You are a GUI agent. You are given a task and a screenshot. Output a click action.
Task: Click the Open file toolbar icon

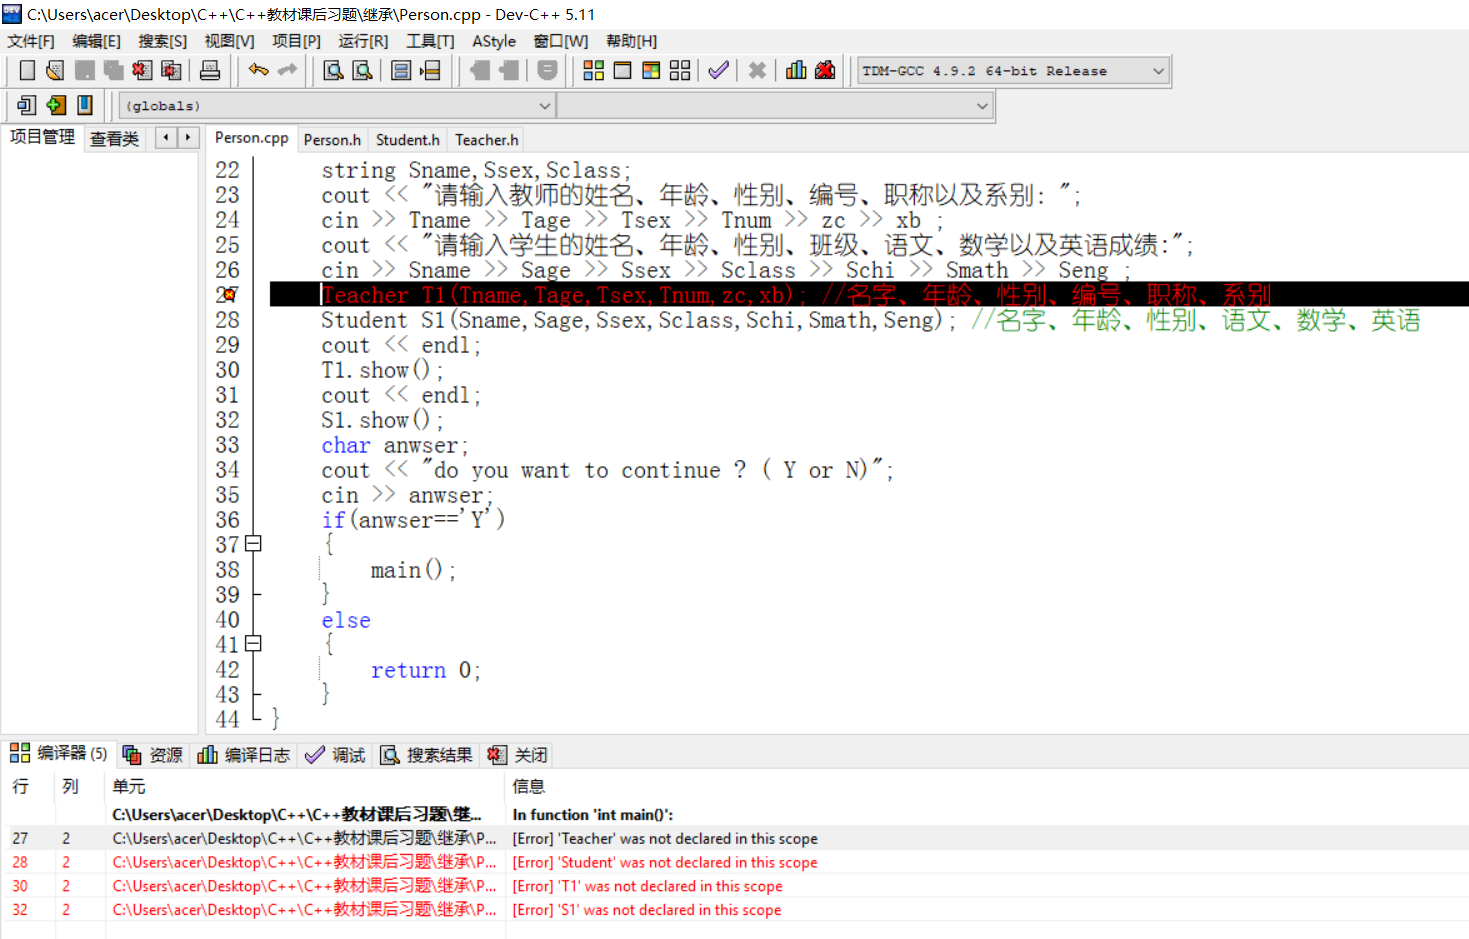[55, 70]
